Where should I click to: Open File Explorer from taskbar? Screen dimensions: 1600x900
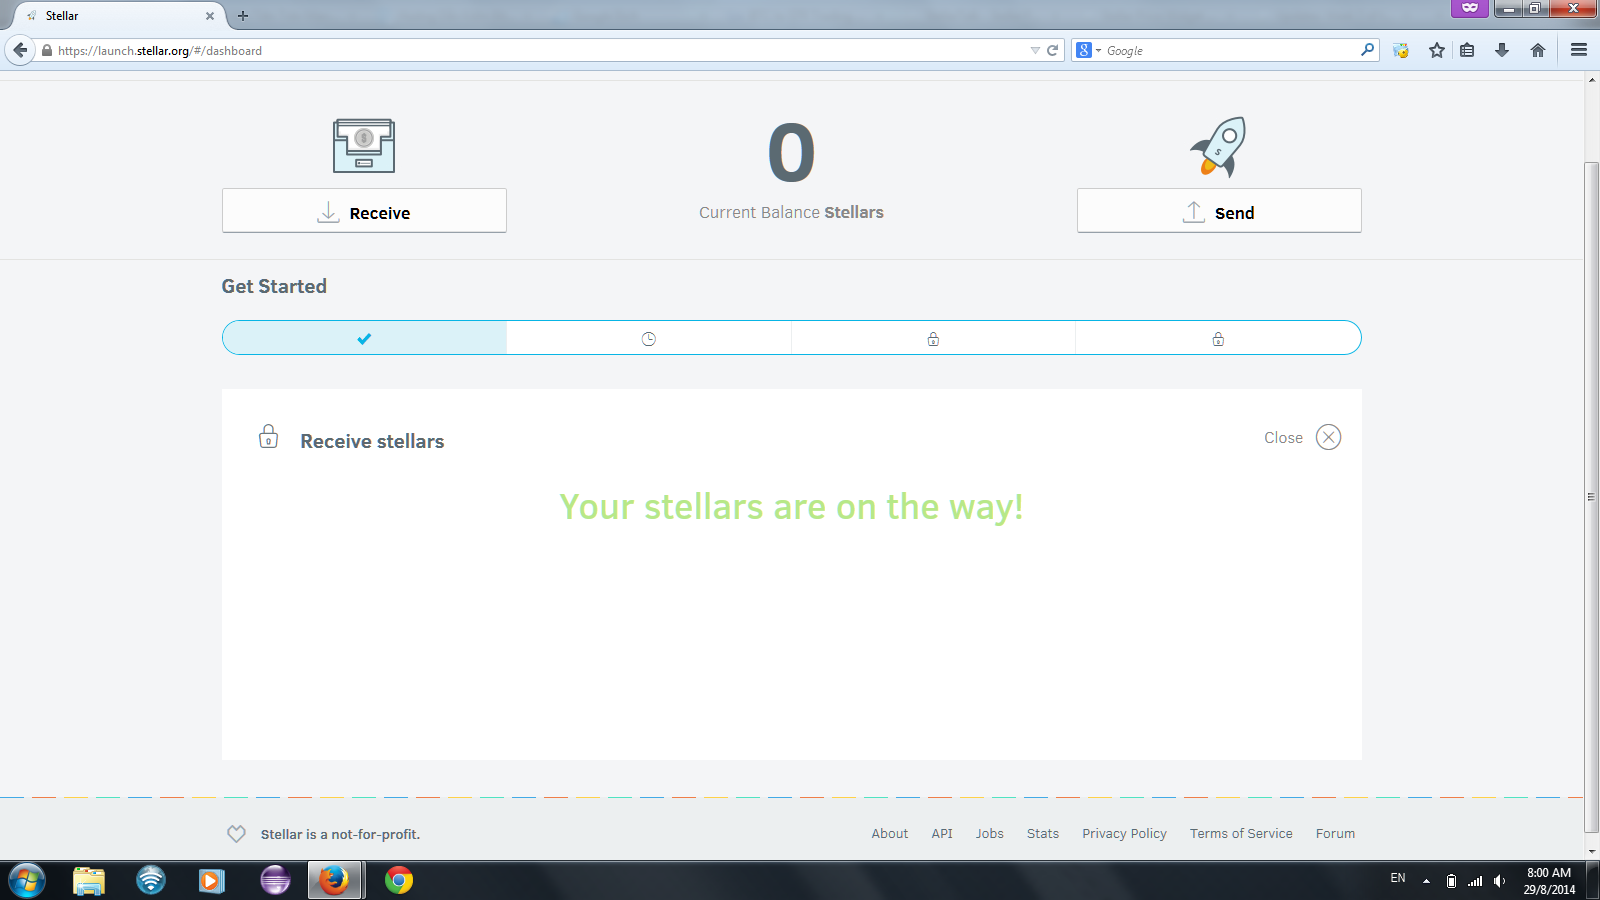click(x=89, y=880)
